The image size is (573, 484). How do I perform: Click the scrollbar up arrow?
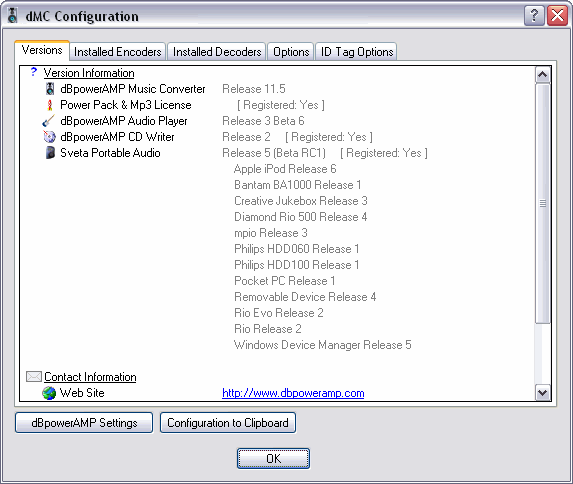click(543, 75)
